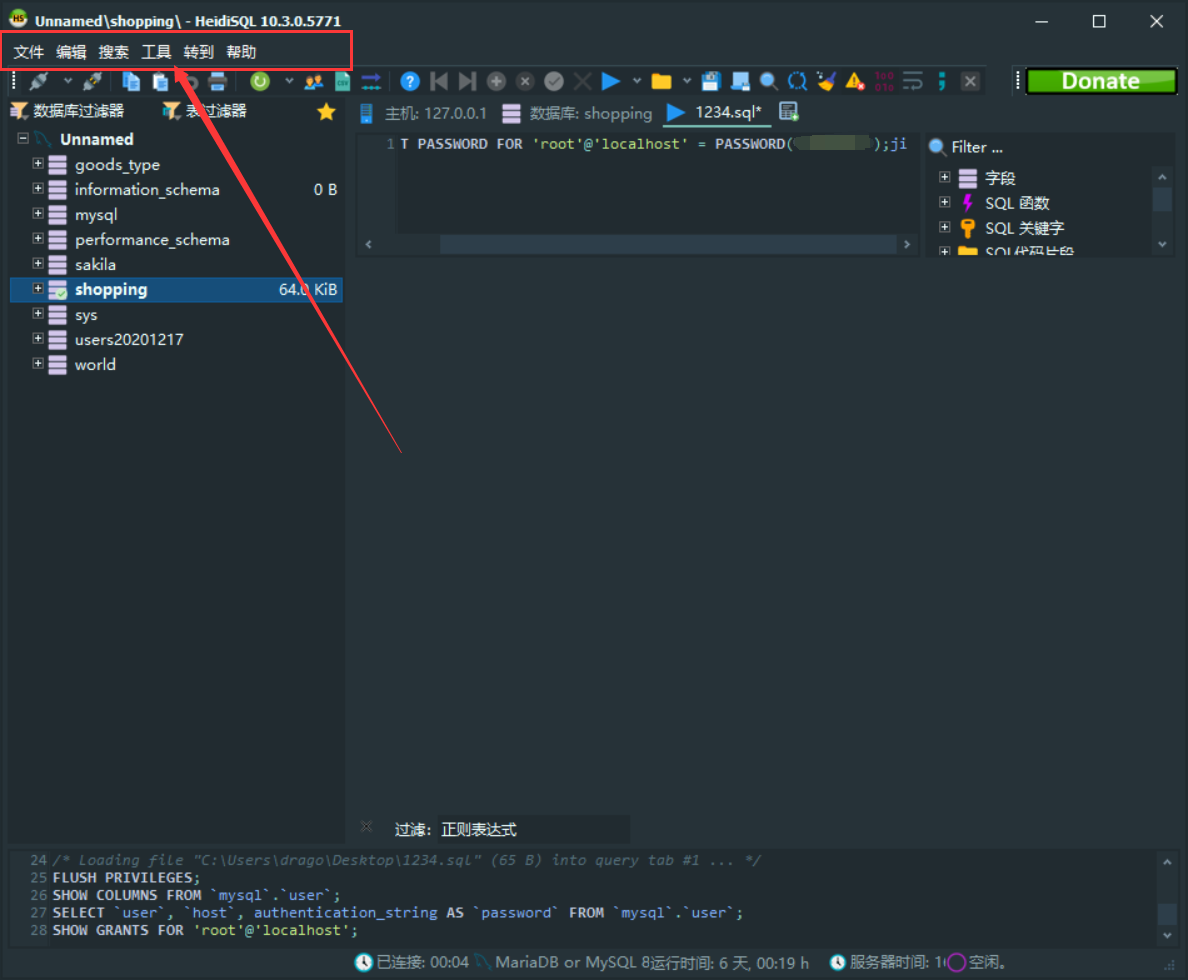This screenshot has height=980, width=1188.
Task: Open the 帮助 menu
Action: click(241, 52)
